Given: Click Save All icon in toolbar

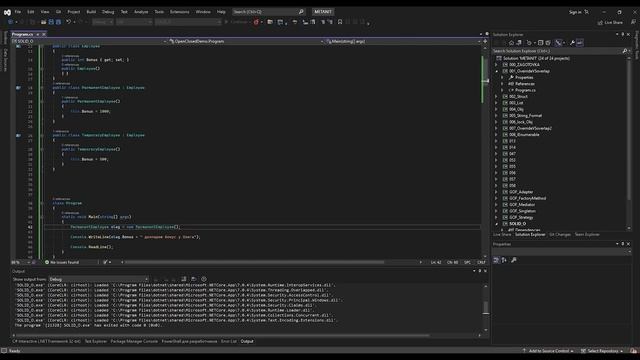Looking at the screenshot, I should [x=58, y=22].
